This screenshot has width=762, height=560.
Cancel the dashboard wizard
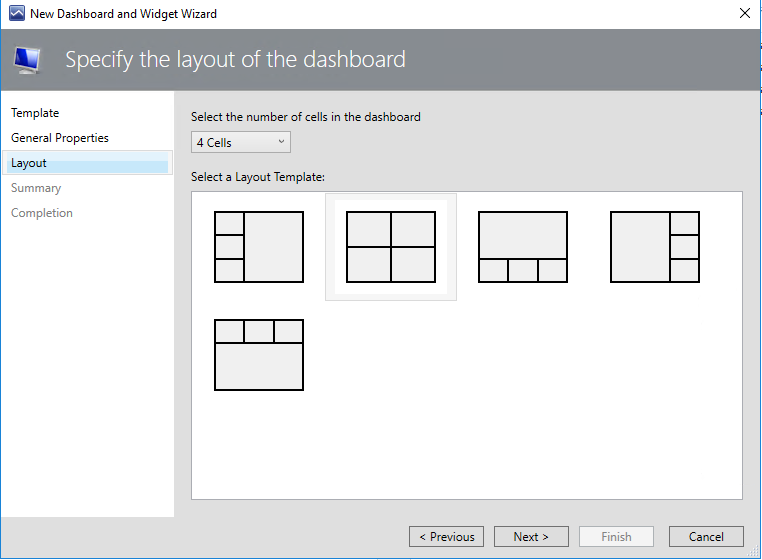(x=706, y=537)
